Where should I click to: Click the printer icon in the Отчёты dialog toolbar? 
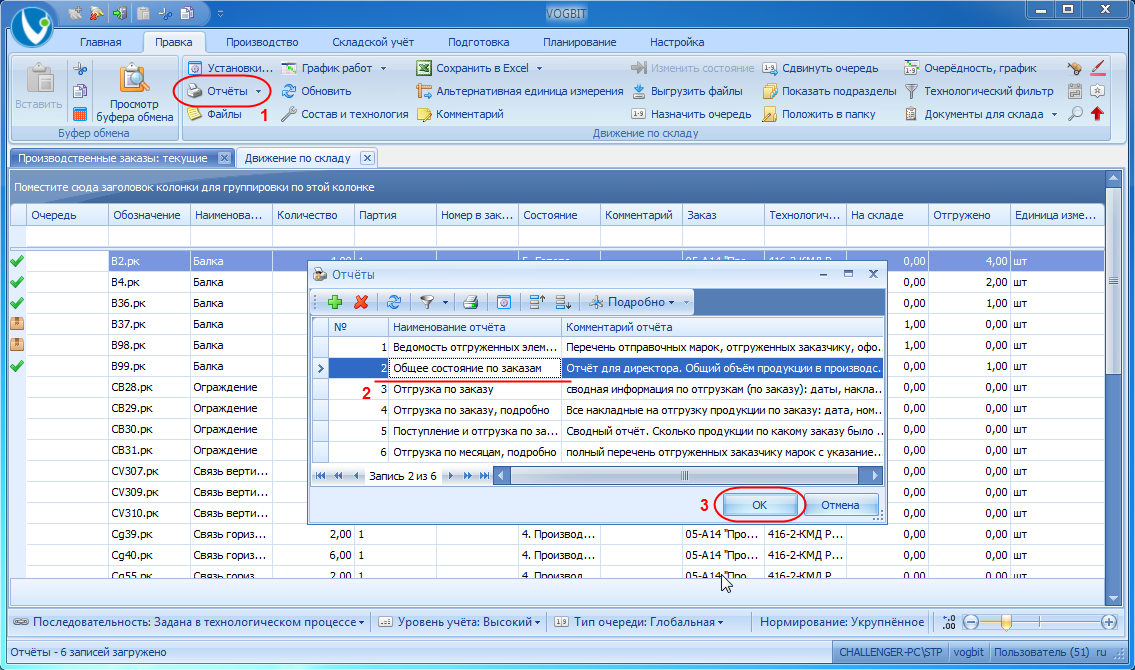point(471,302)
